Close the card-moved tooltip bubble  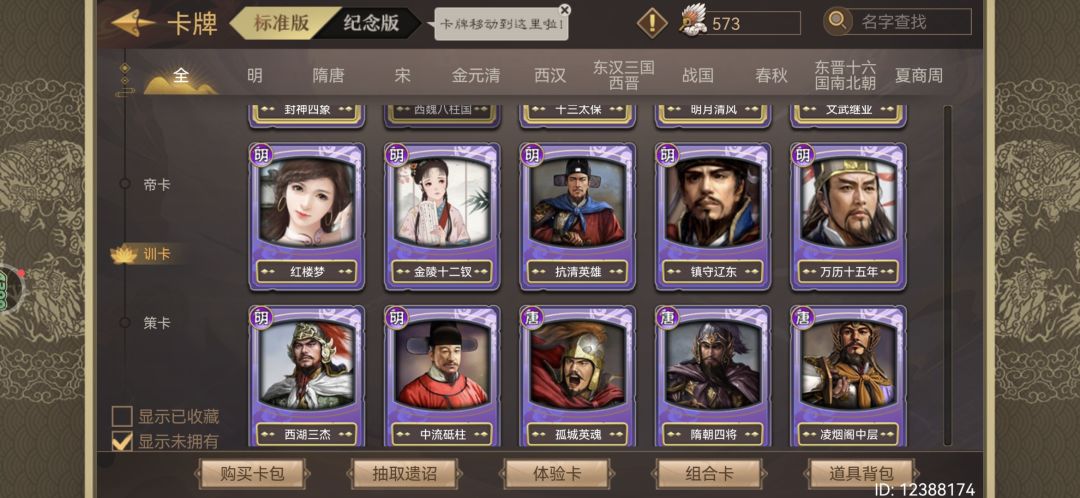pos(565,10)
